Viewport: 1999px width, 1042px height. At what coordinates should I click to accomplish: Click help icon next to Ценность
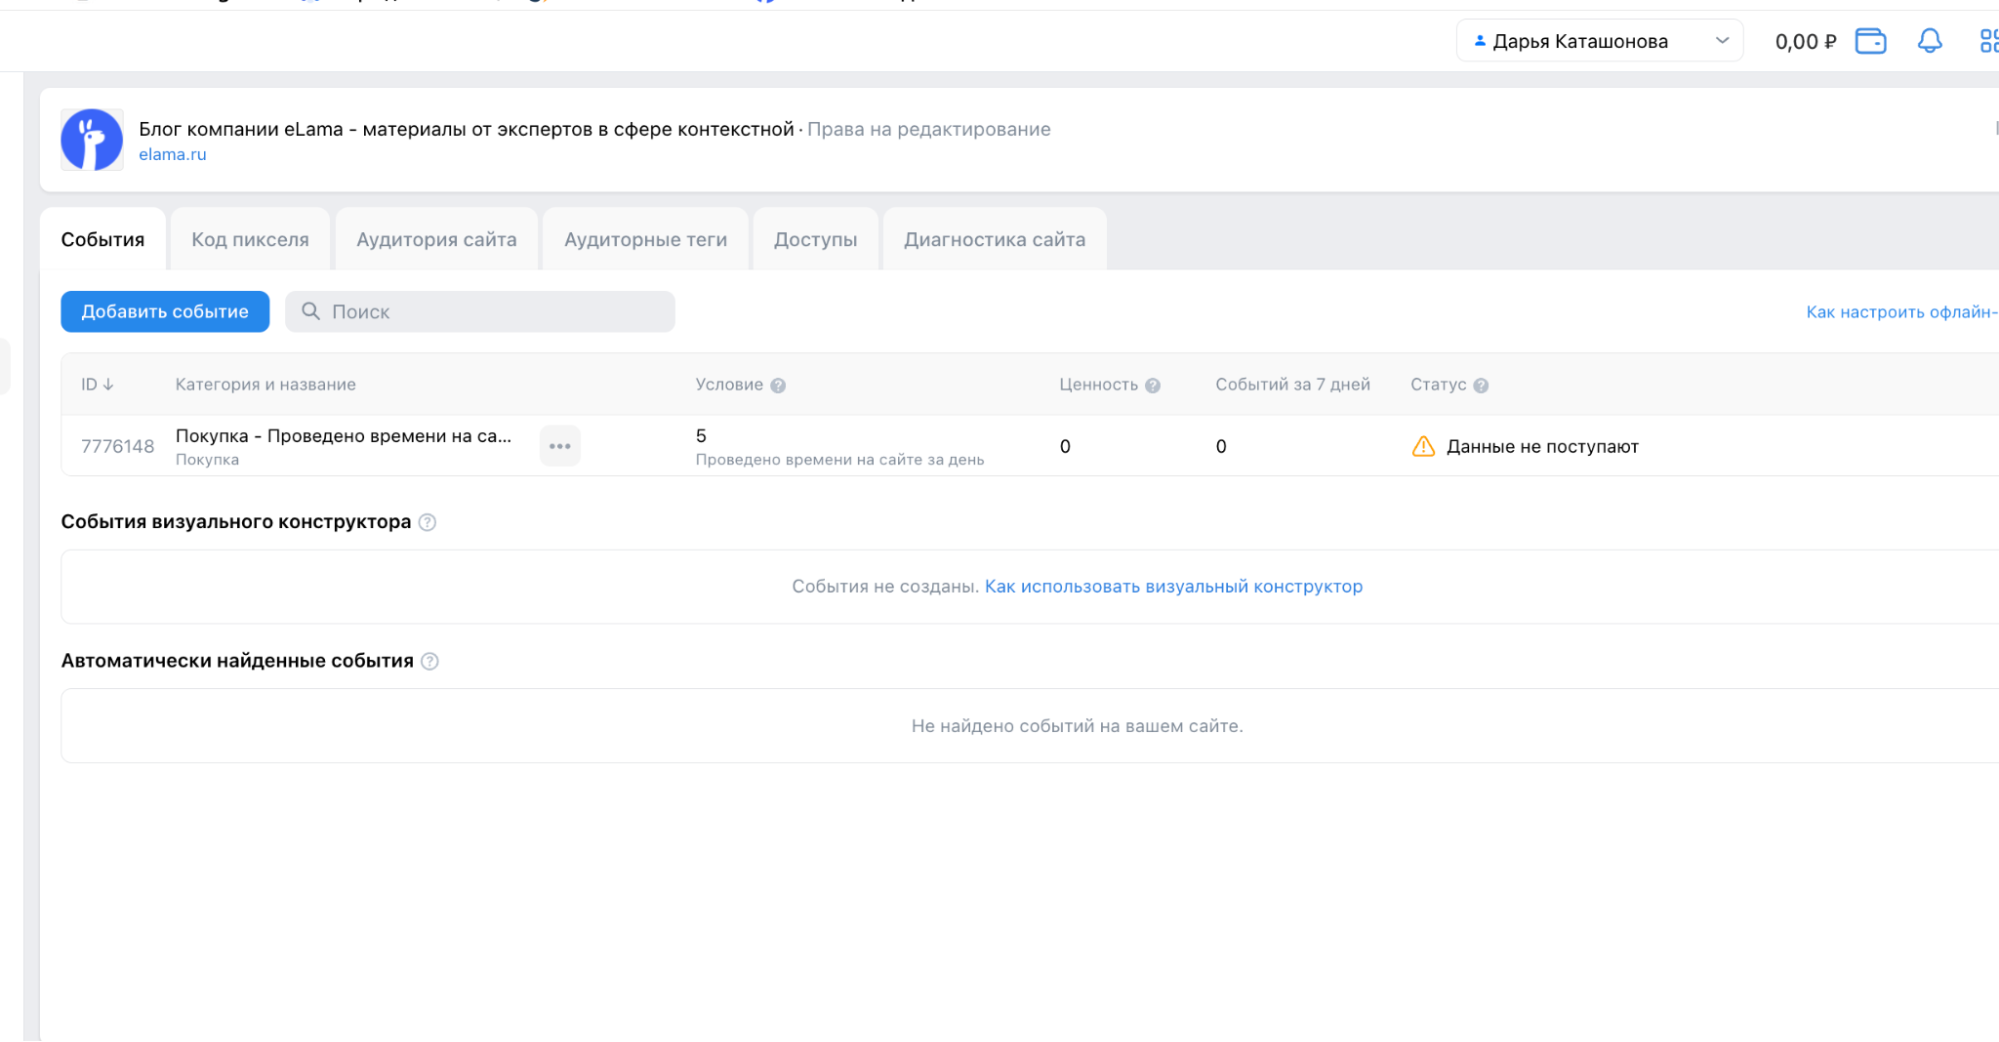click(x=1152, y=386)
